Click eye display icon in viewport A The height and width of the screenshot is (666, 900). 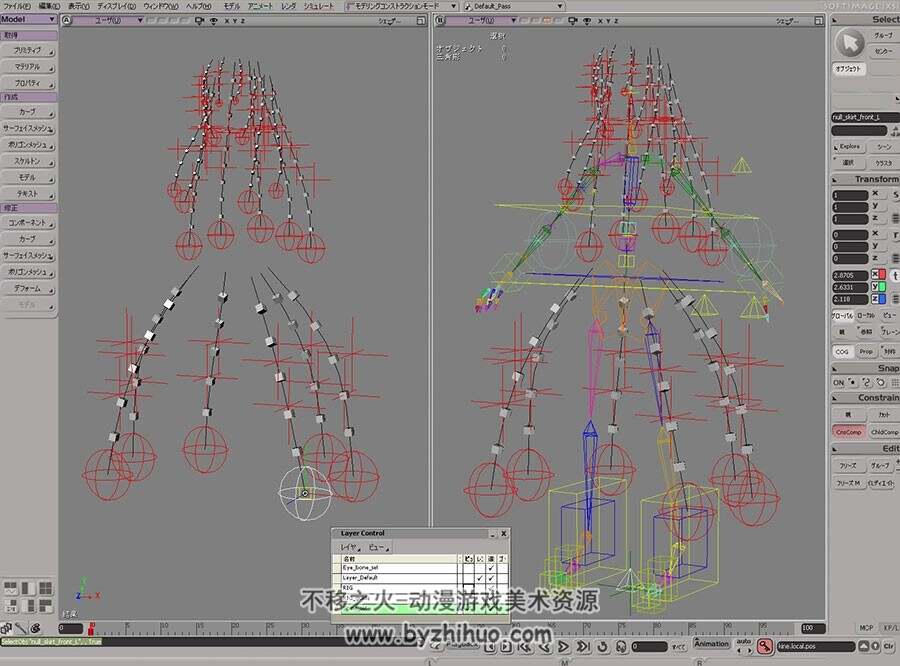(214, 21)
